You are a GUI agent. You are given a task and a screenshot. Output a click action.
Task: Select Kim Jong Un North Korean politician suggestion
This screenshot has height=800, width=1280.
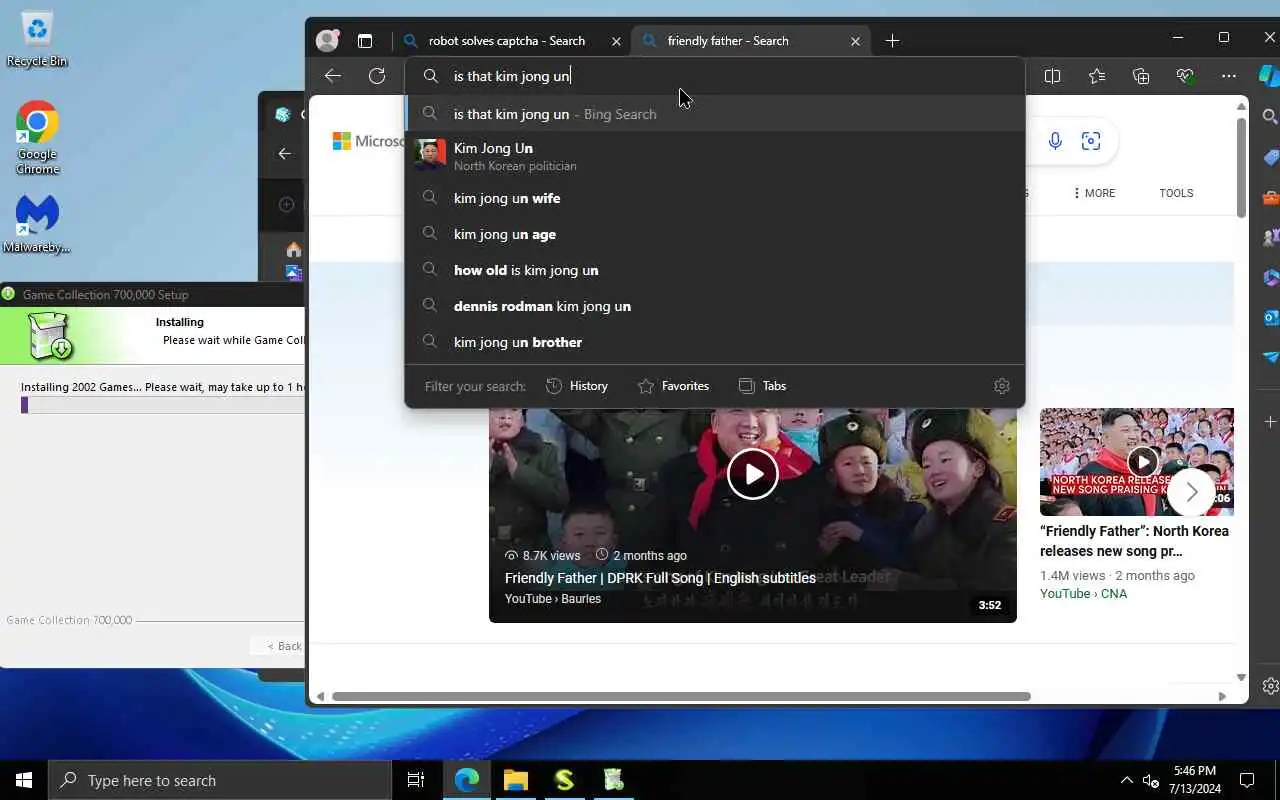715,156
